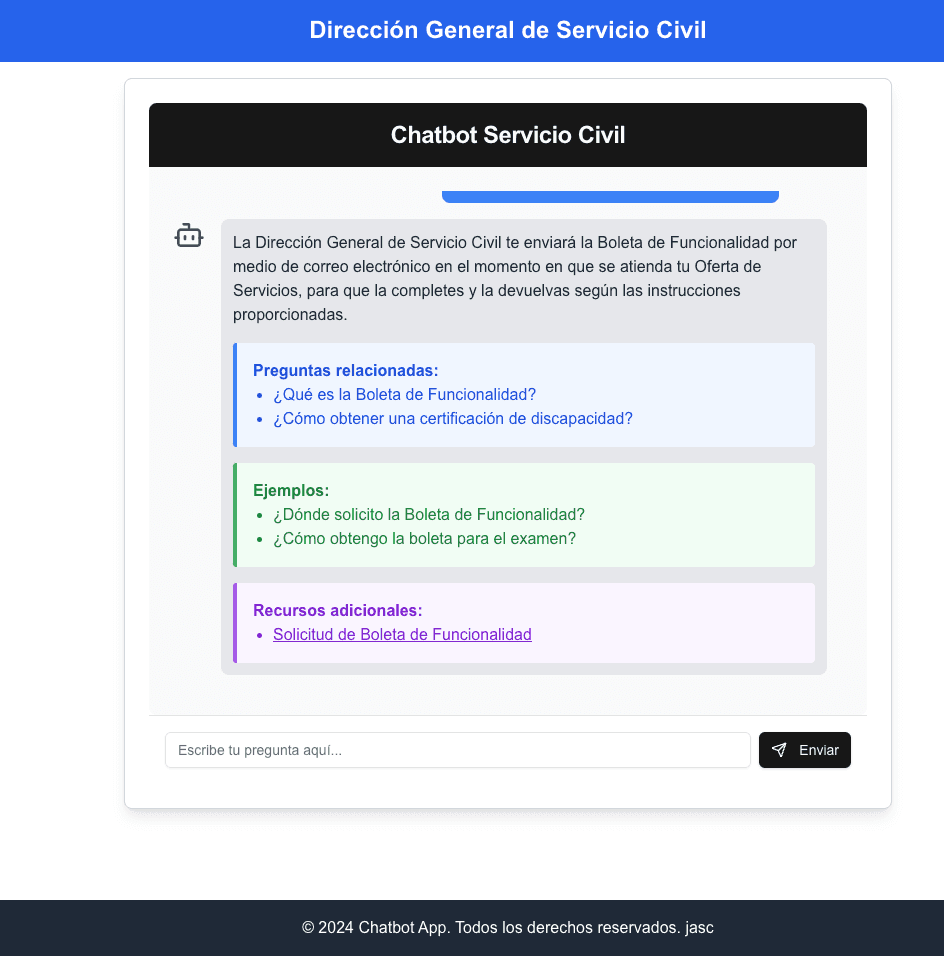Image resolution: width=944 pixels, height=956 pixels.
Task: Click 'Dirección General de Servicio Civil' page header
Action: coord(507,30)
